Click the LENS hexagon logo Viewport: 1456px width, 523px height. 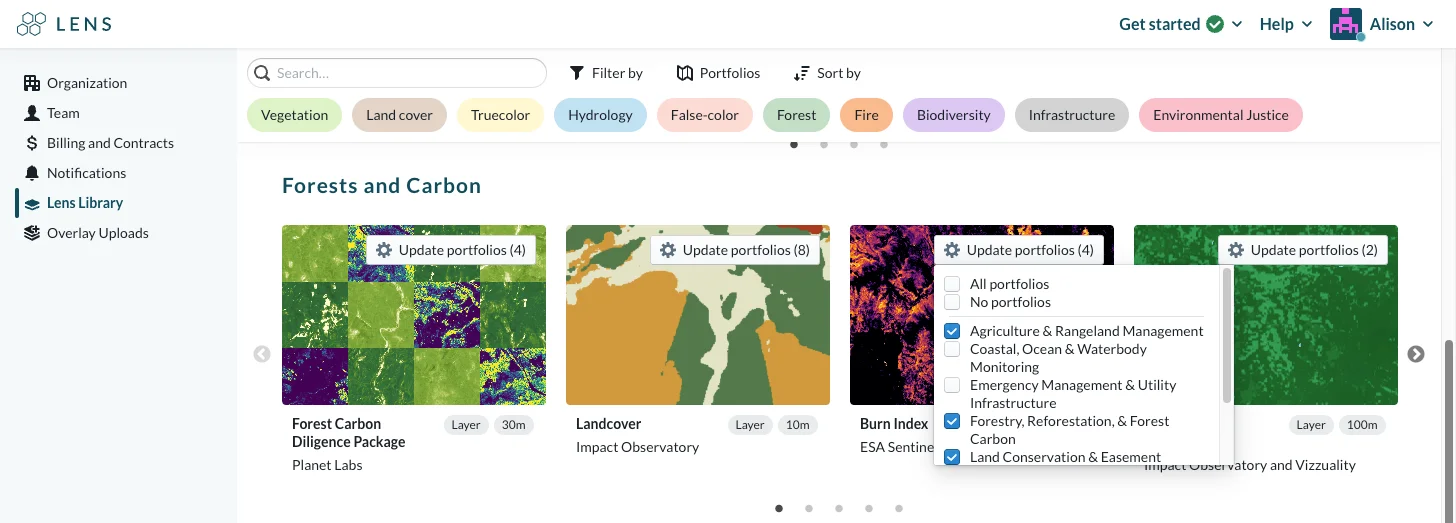point(31,23)
